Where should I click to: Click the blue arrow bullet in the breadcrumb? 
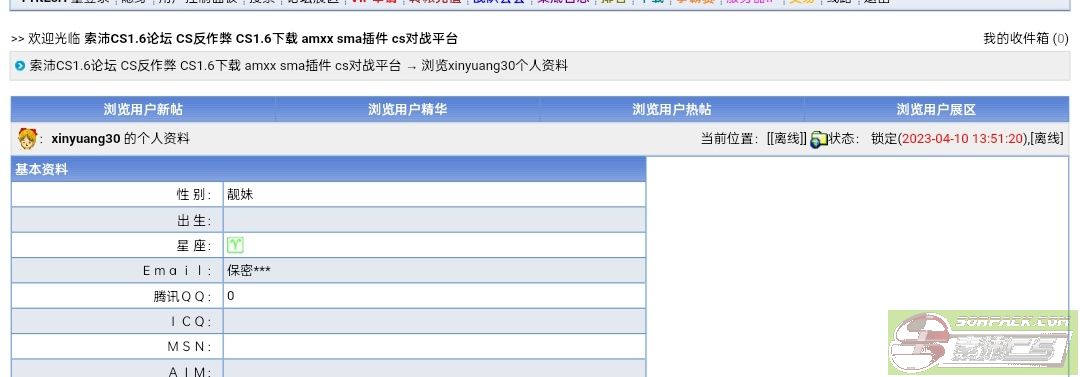(x=20, y=66)
